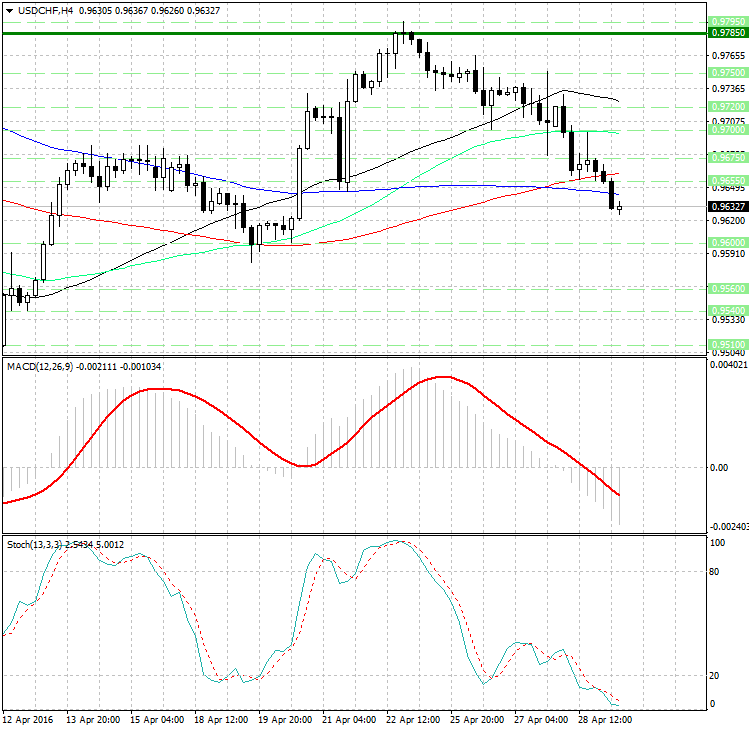
Task: Click the 18 Apr 12:00 time label
Action: tap(221, 719)
